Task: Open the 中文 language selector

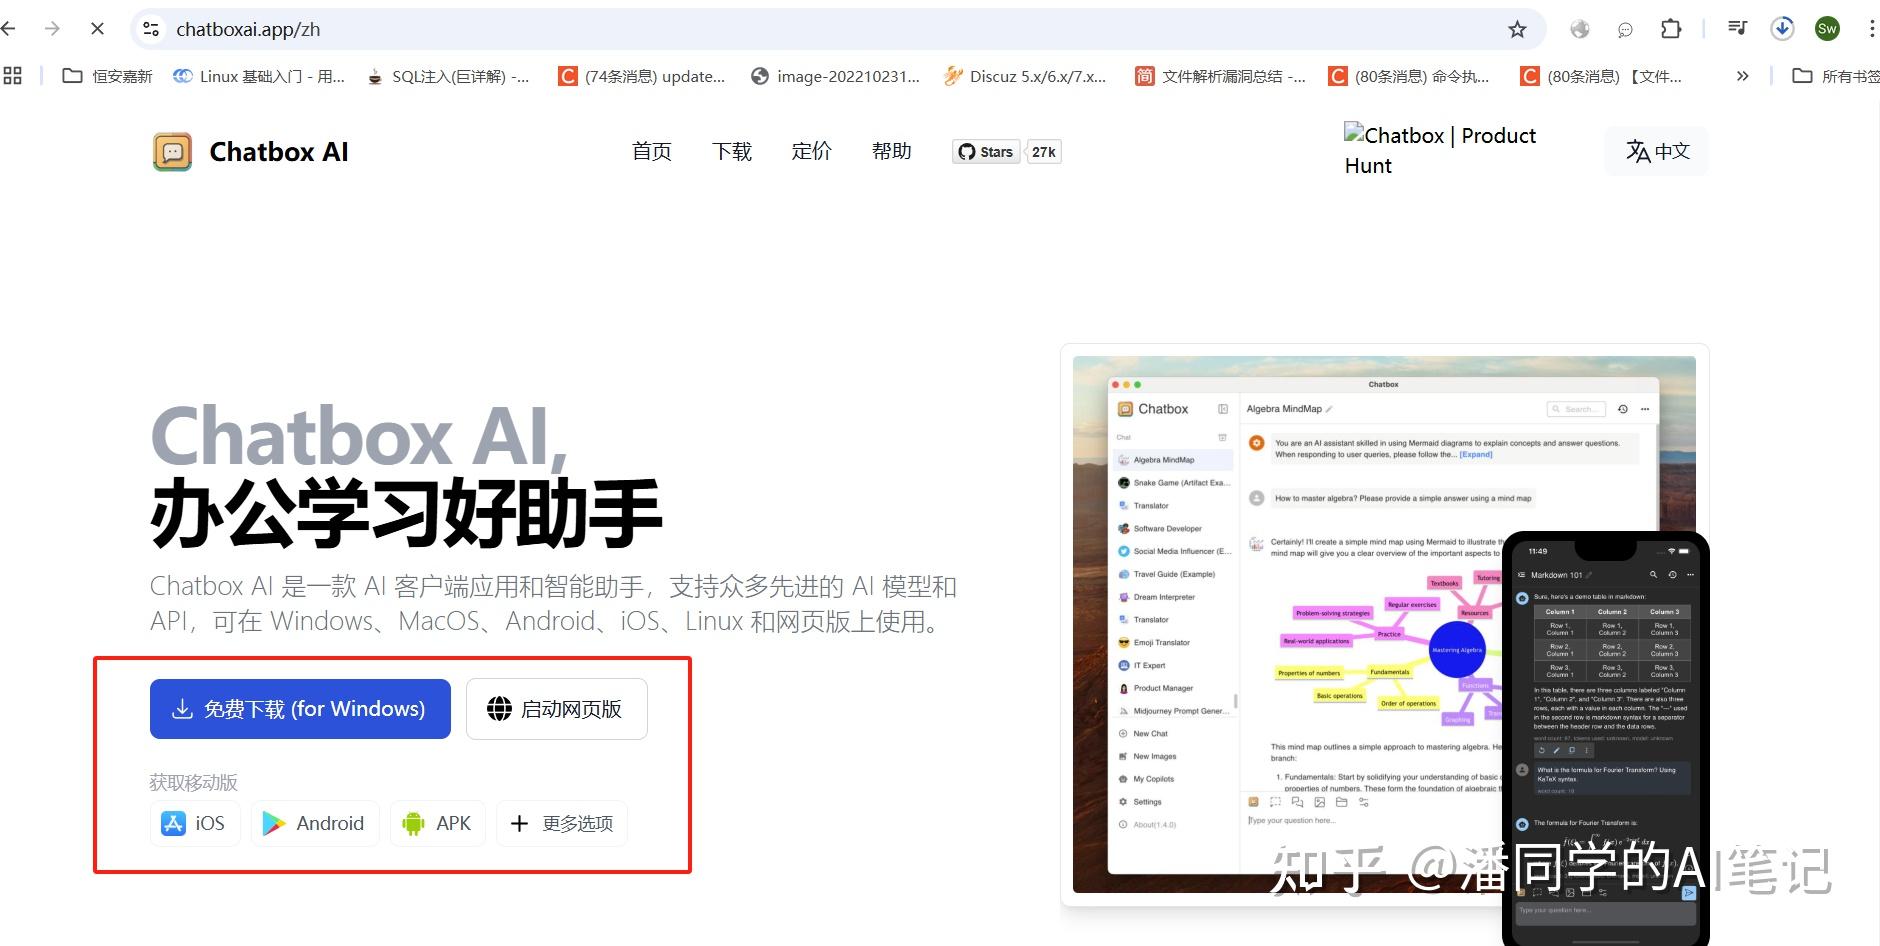Action: 1657,151
